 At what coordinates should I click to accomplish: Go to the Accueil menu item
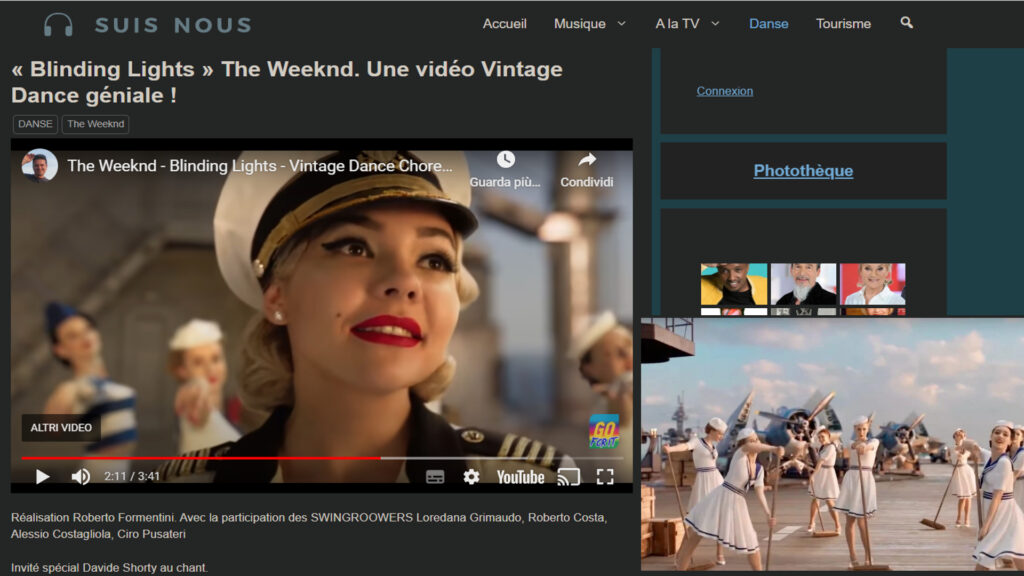[x=504, y=24]
